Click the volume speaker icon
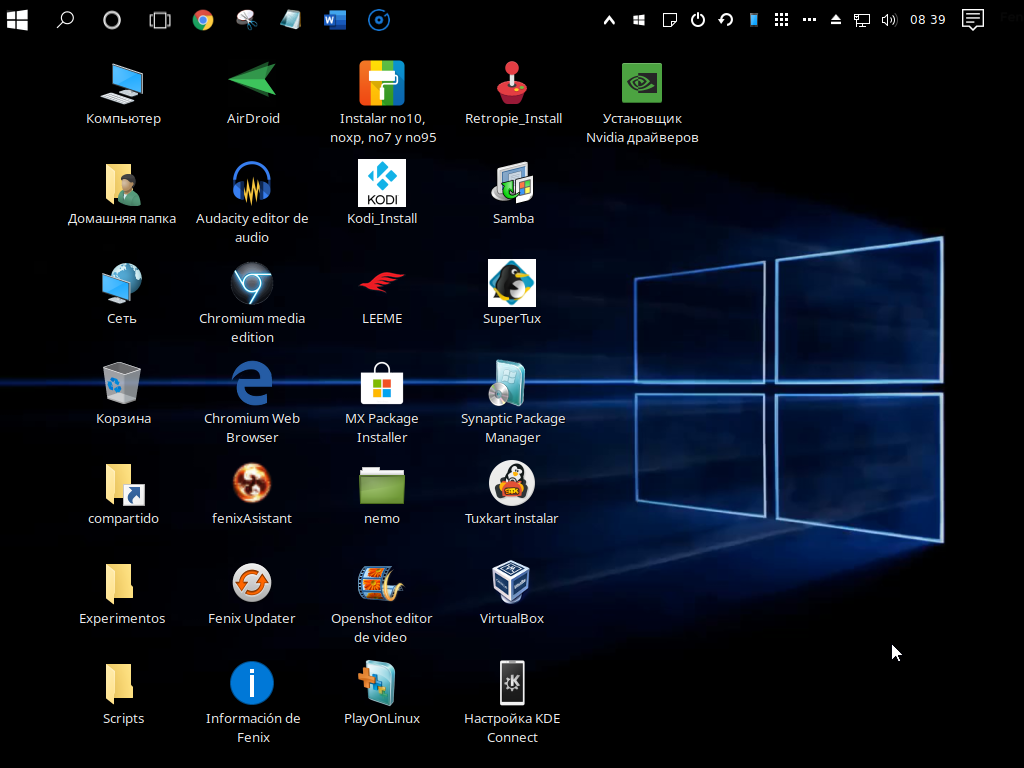 (x=889, y=20)
